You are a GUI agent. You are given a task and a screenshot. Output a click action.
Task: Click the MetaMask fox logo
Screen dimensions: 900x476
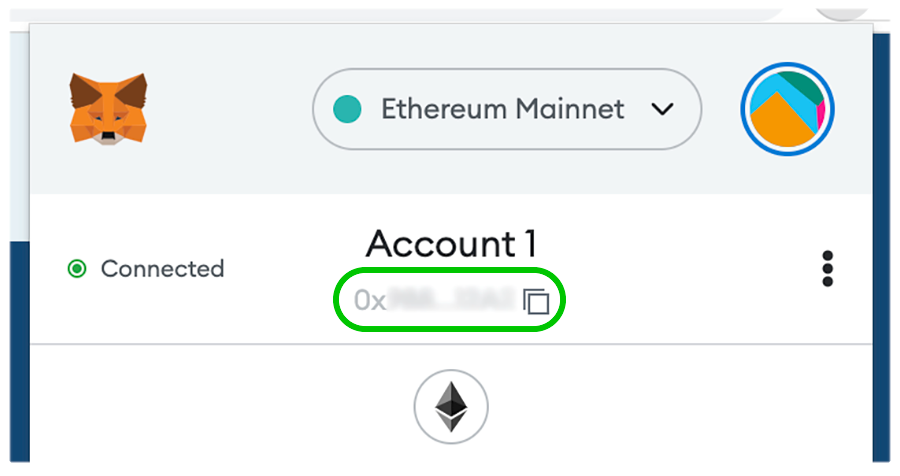[x=108, y=108]
